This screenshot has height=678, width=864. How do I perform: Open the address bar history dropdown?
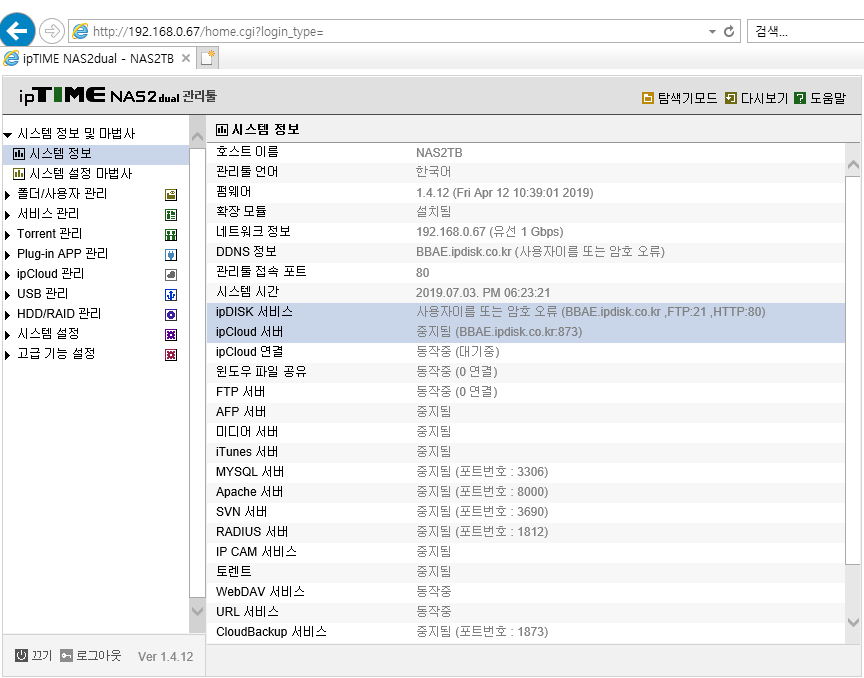click(712, 32)
